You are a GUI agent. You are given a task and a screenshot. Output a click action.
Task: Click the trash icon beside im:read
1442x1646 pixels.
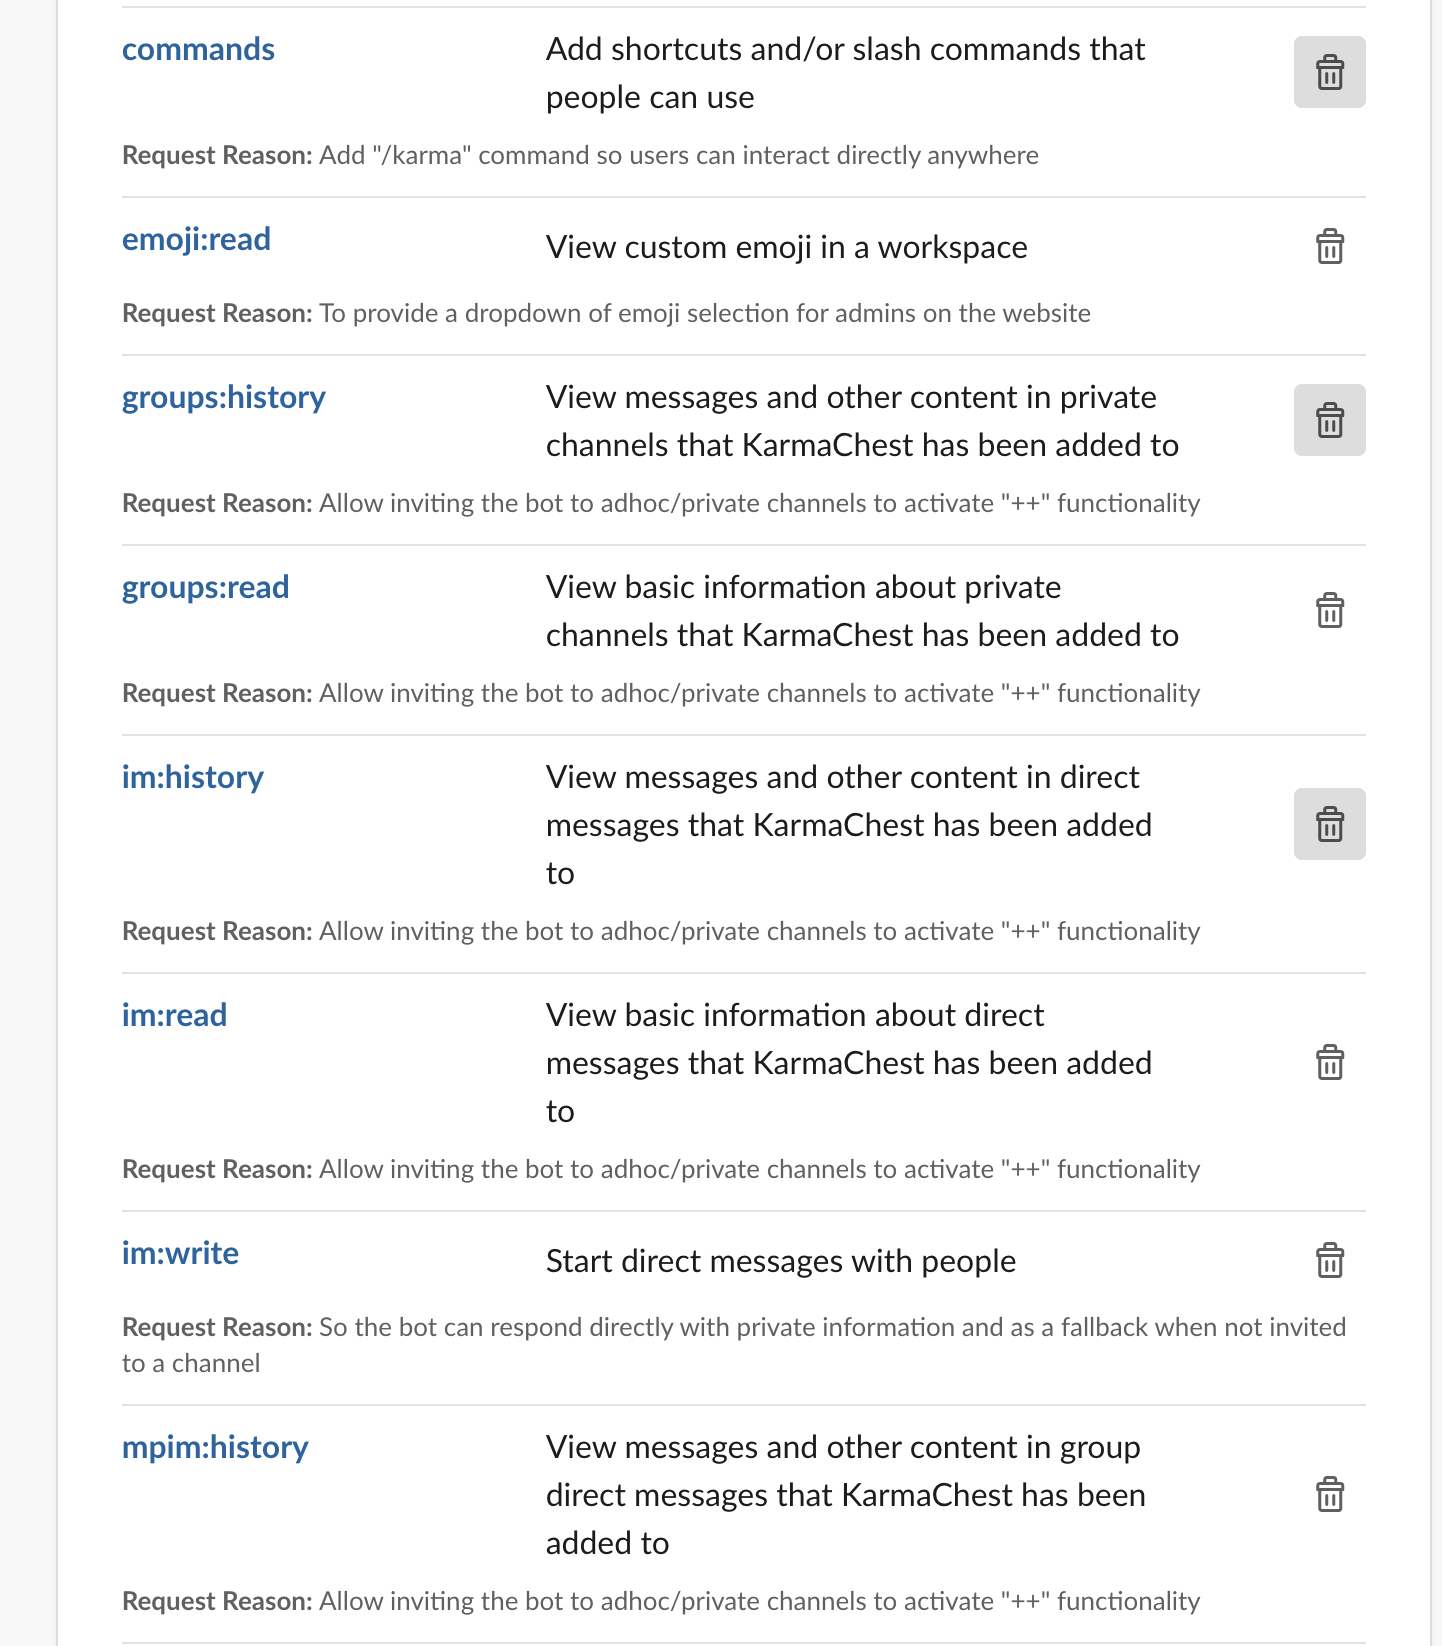(1329, 1062)
